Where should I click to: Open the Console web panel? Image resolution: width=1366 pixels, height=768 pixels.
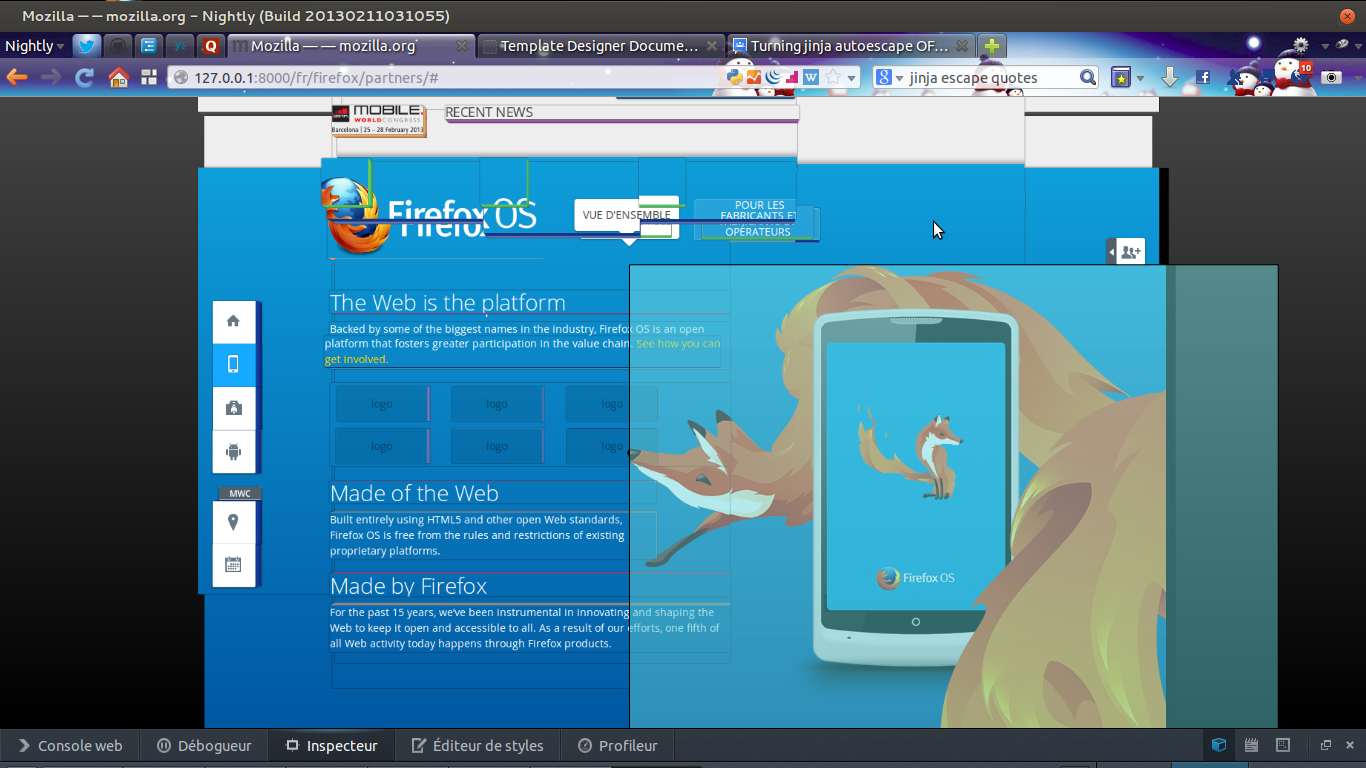(70, 745)
